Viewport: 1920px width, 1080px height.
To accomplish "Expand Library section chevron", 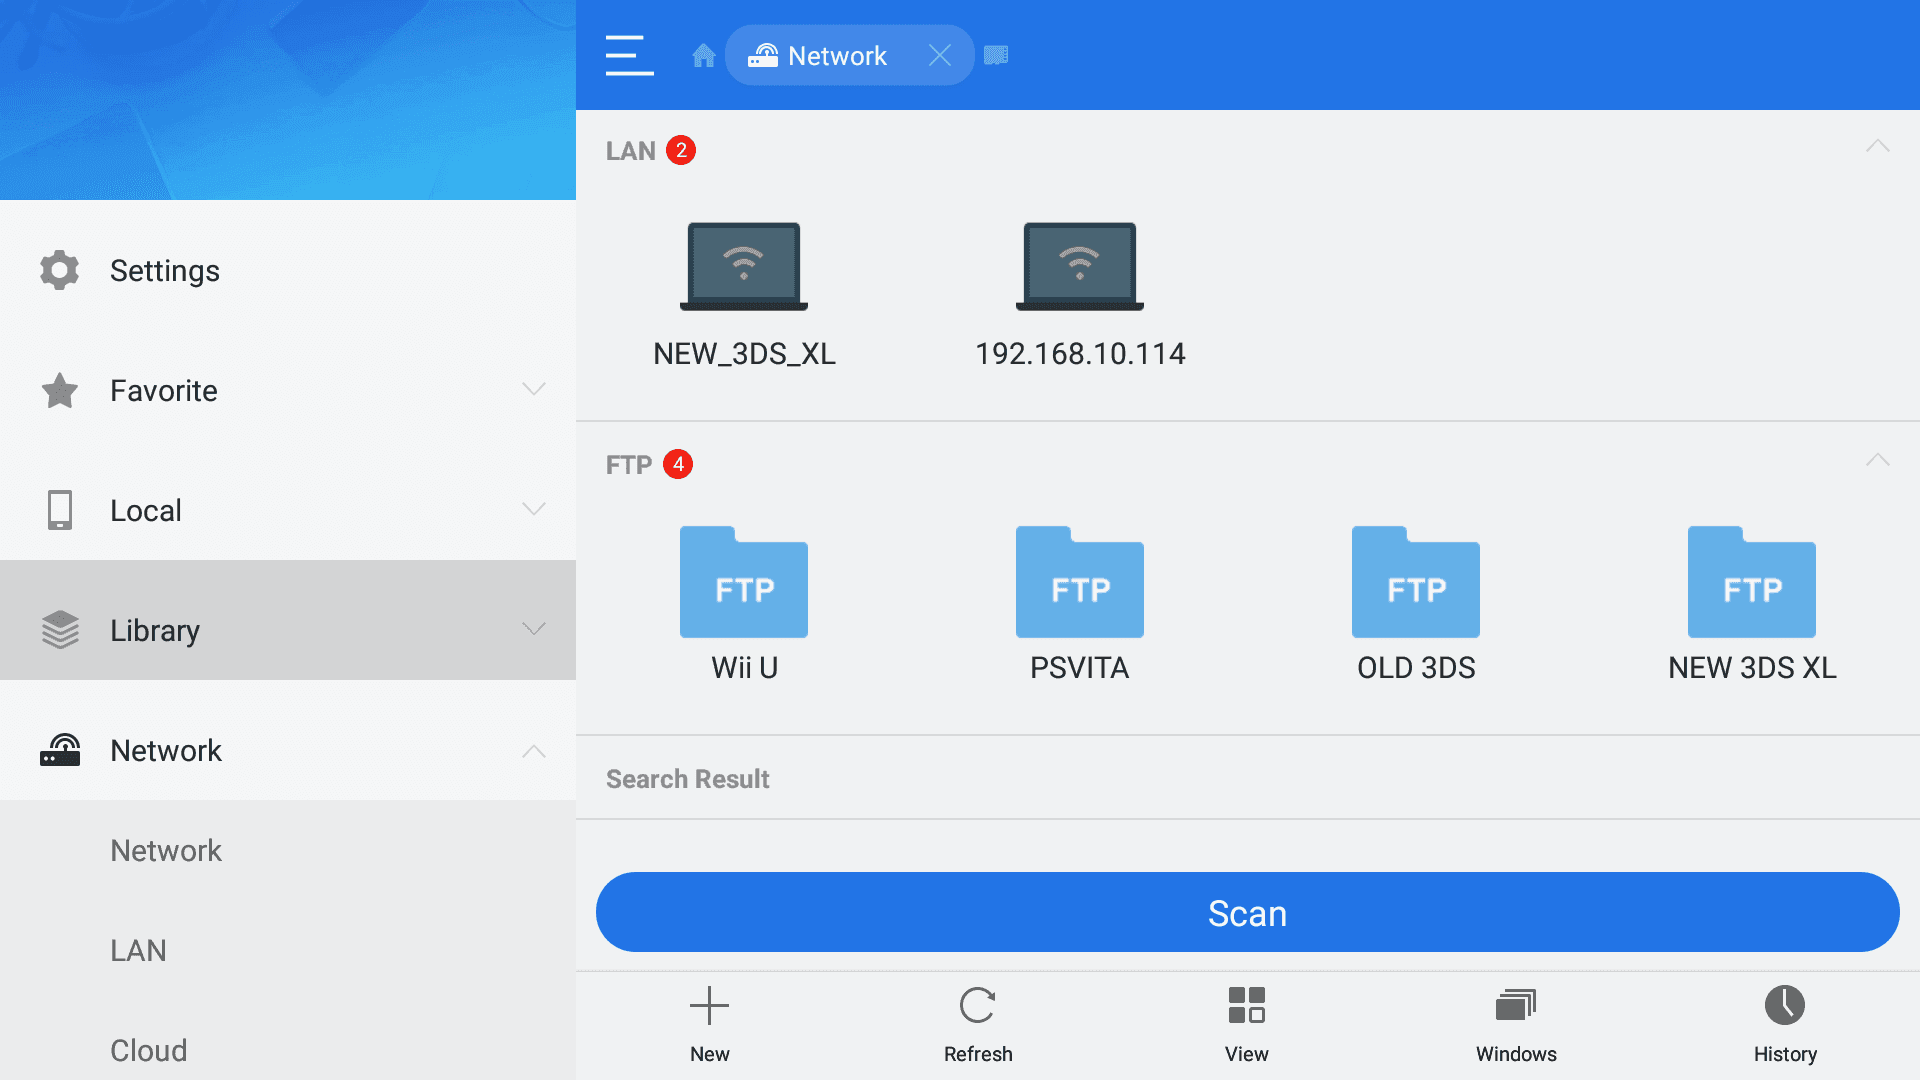I will tap(534, 629).
